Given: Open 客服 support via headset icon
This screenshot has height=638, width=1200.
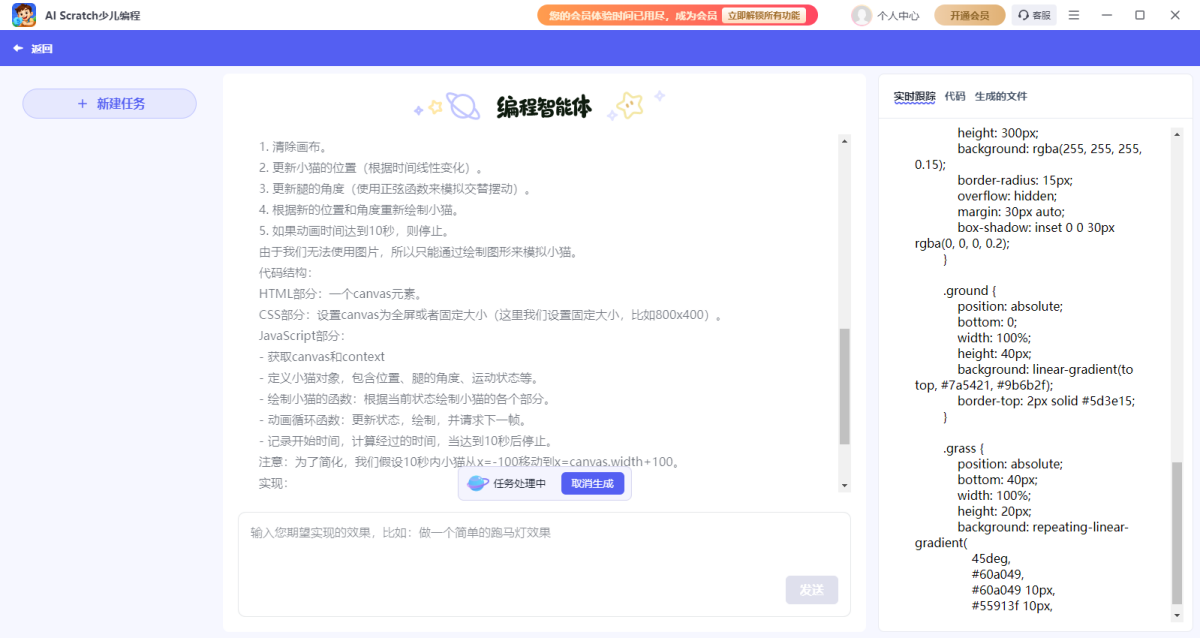Looking at the screenshot, I should point(1035,15).
